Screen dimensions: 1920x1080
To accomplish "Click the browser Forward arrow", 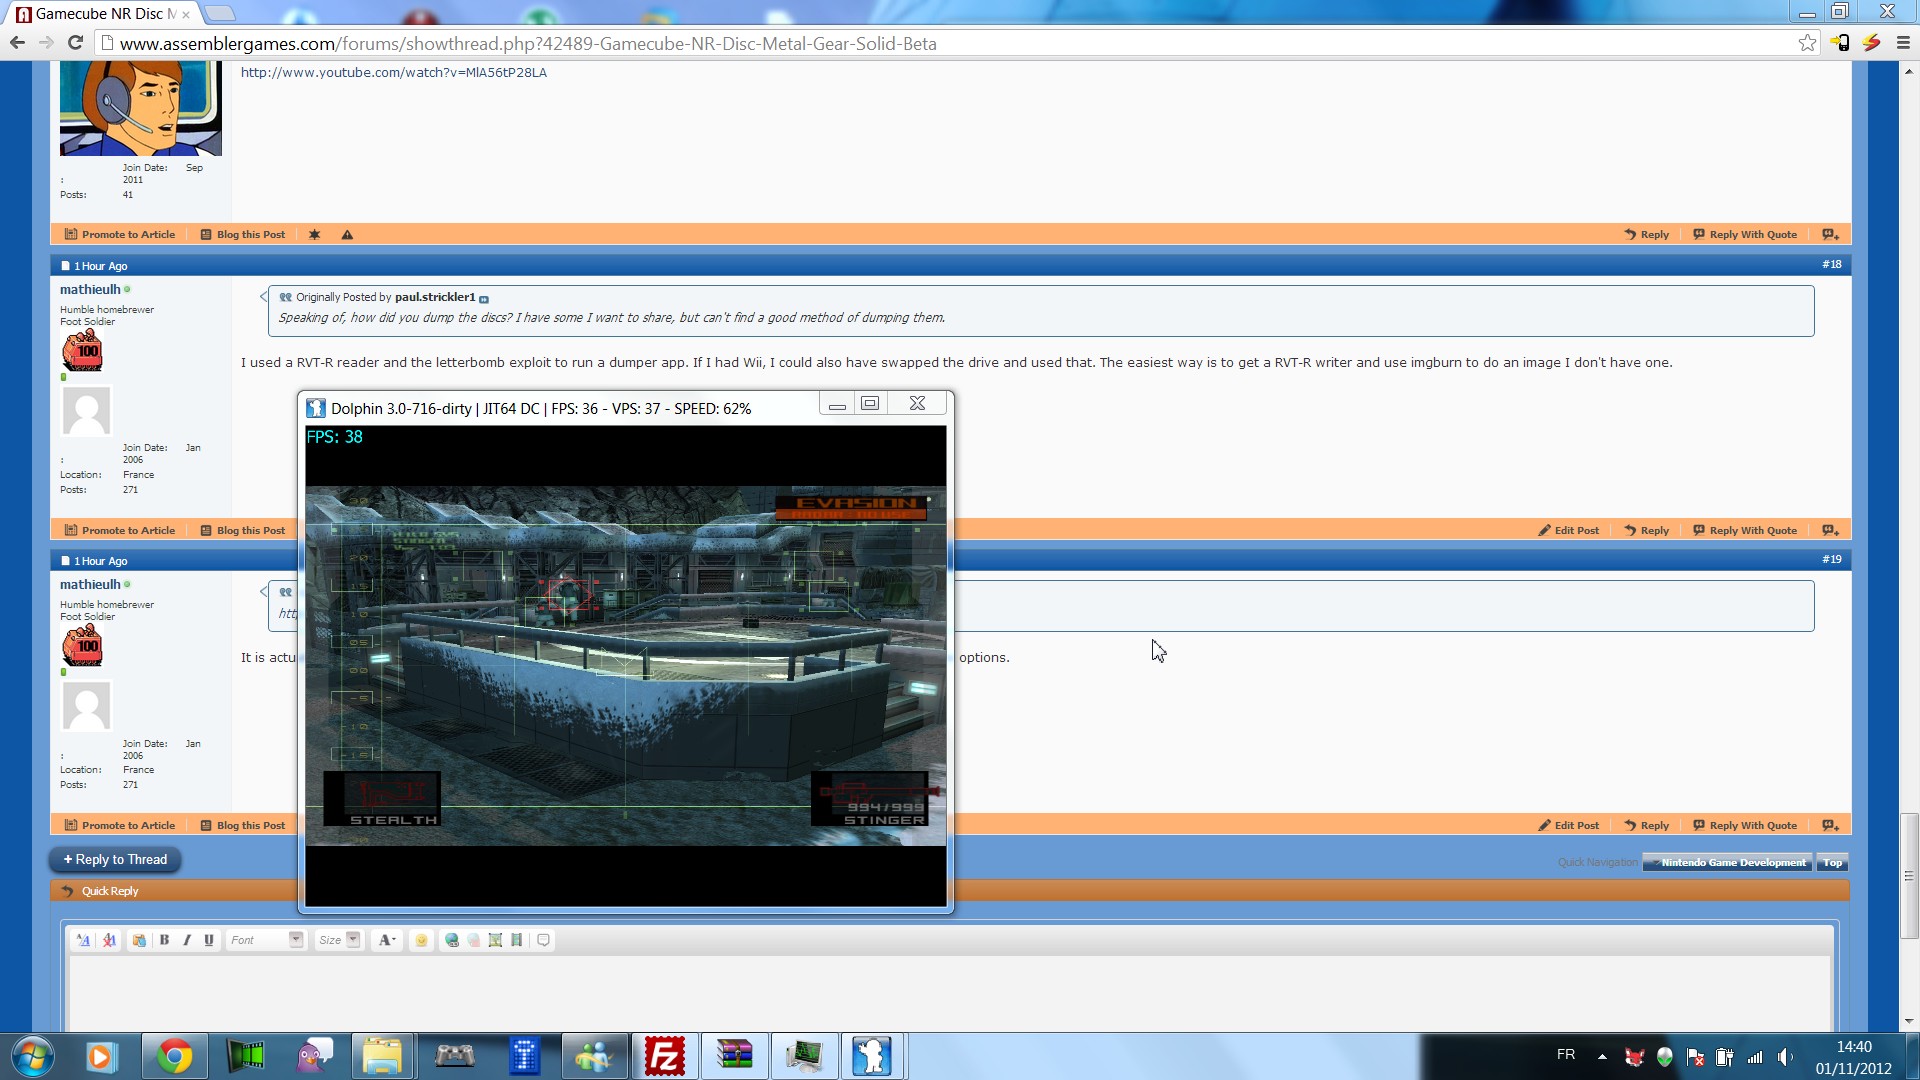I will [x=46, y=43].
